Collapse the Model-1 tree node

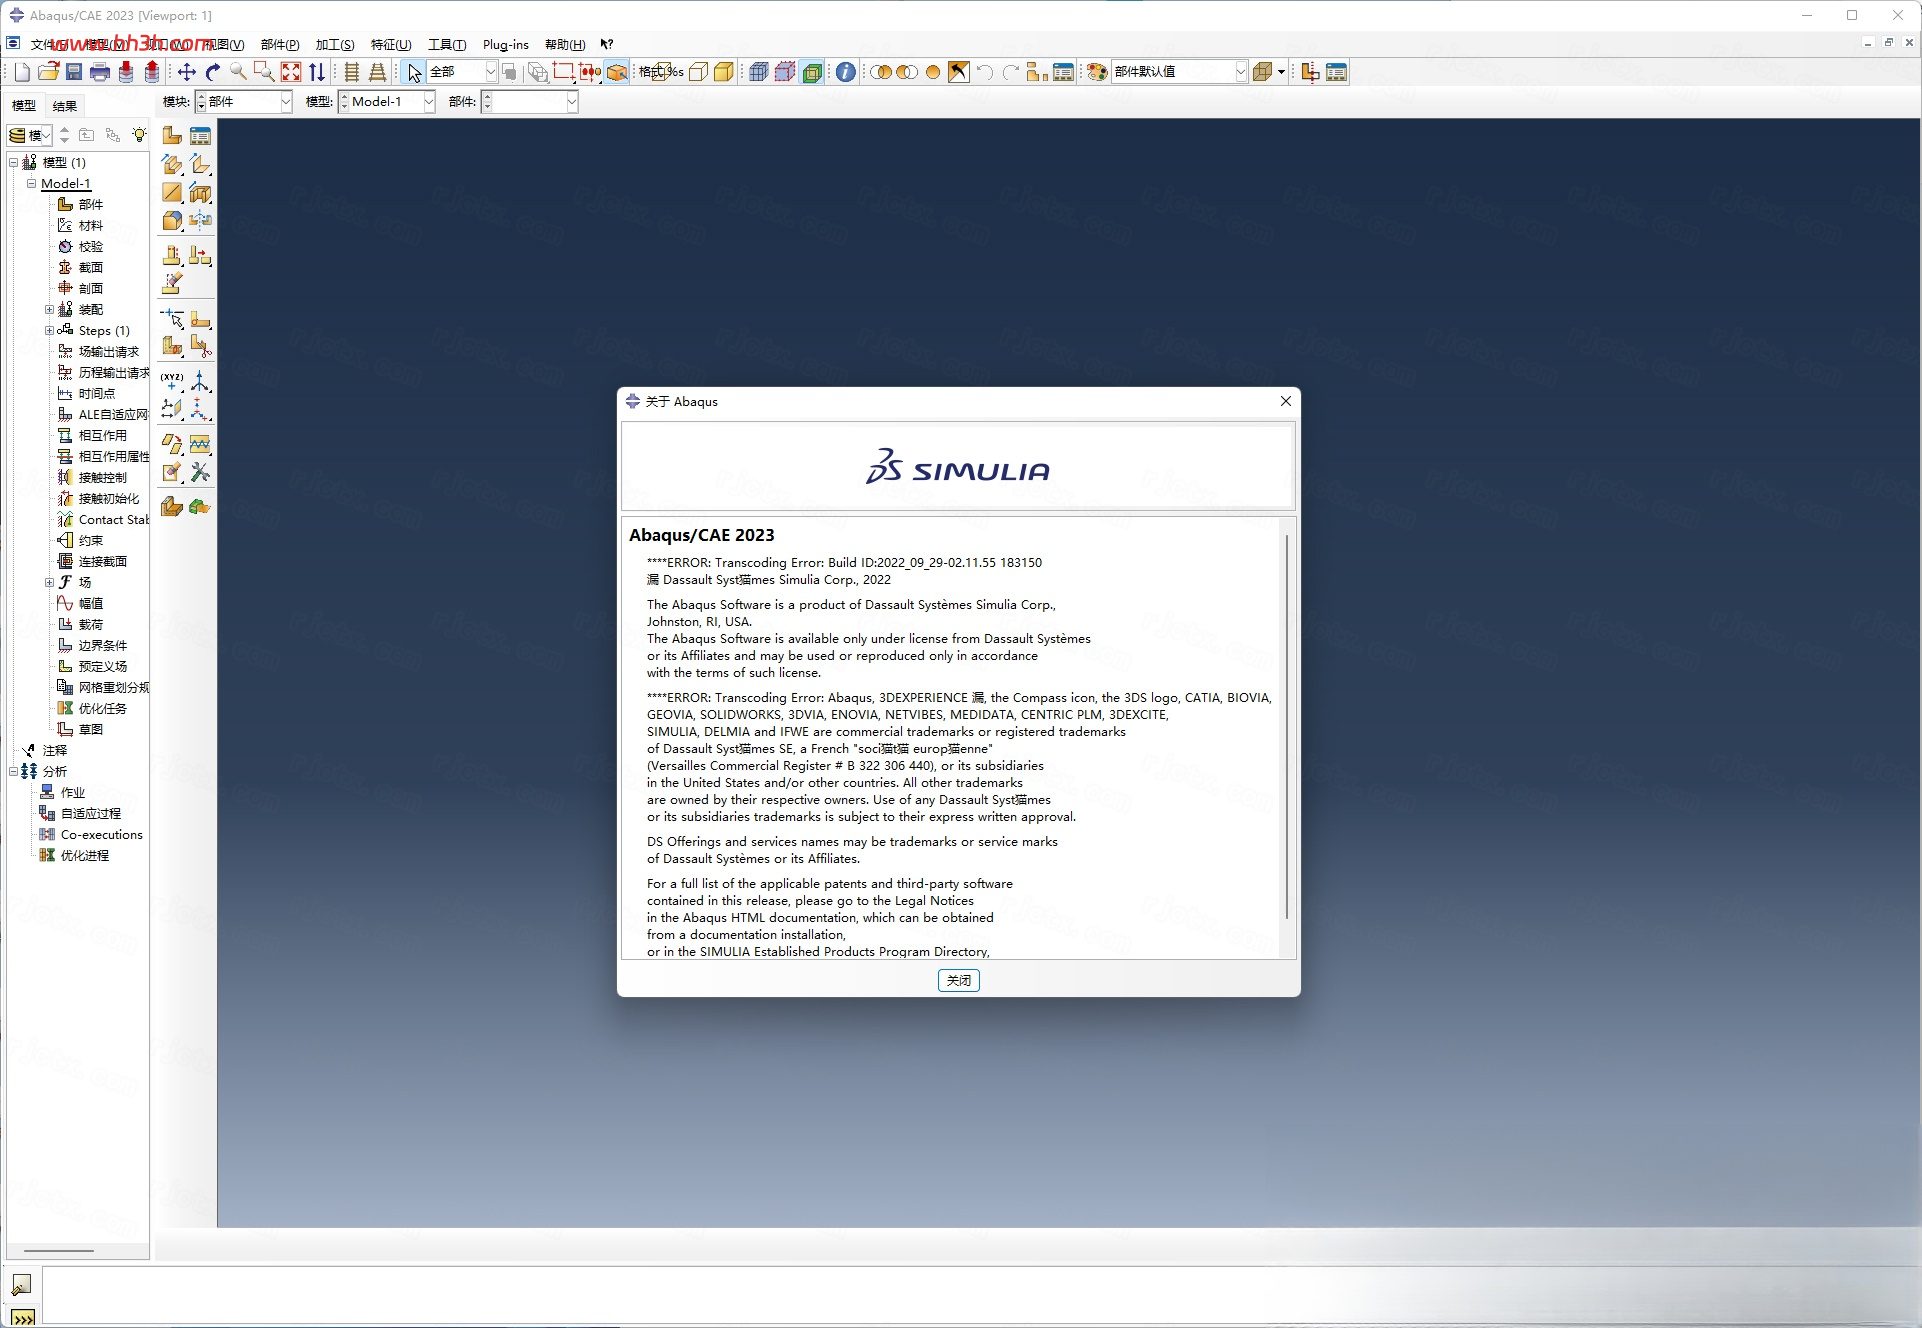[x=31, y=183]
